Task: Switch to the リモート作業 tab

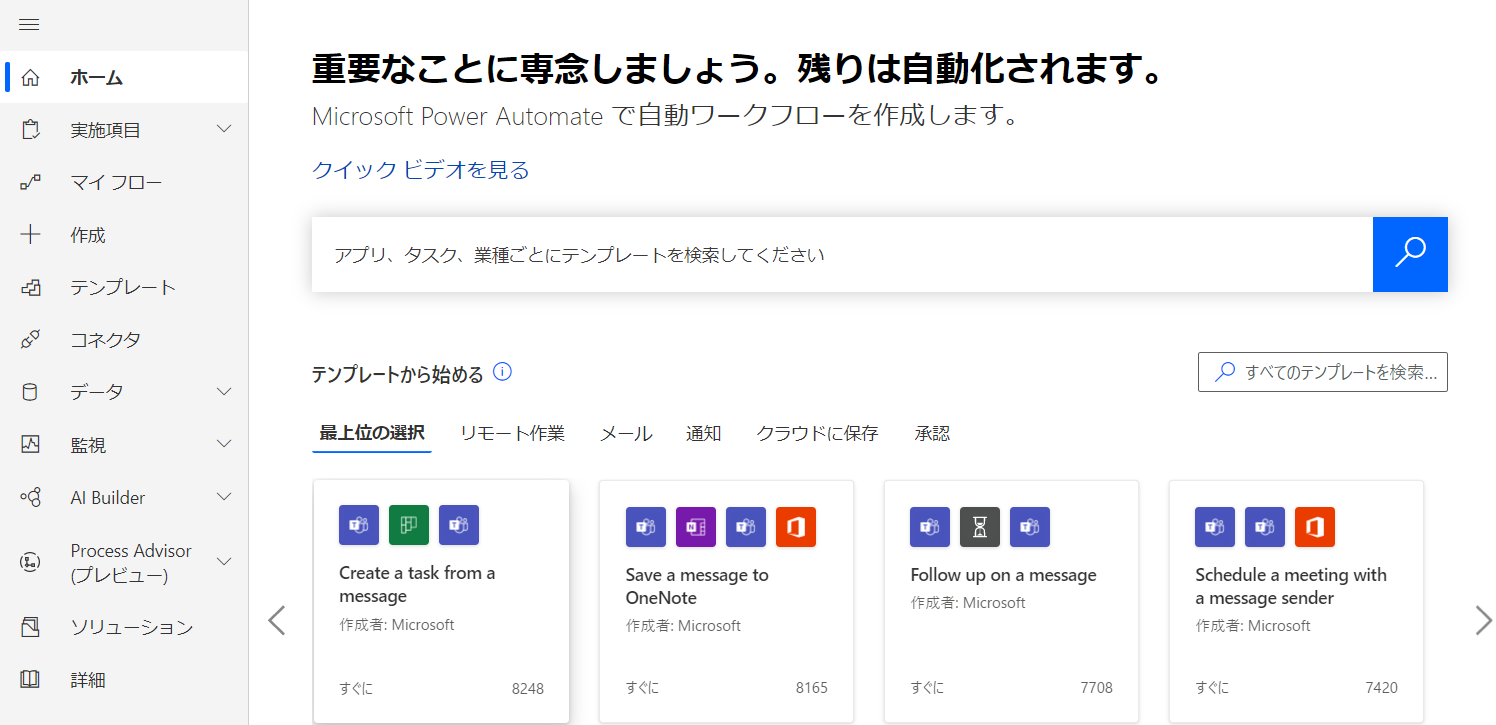Action: pyautogui.click(x=512, y=434)
